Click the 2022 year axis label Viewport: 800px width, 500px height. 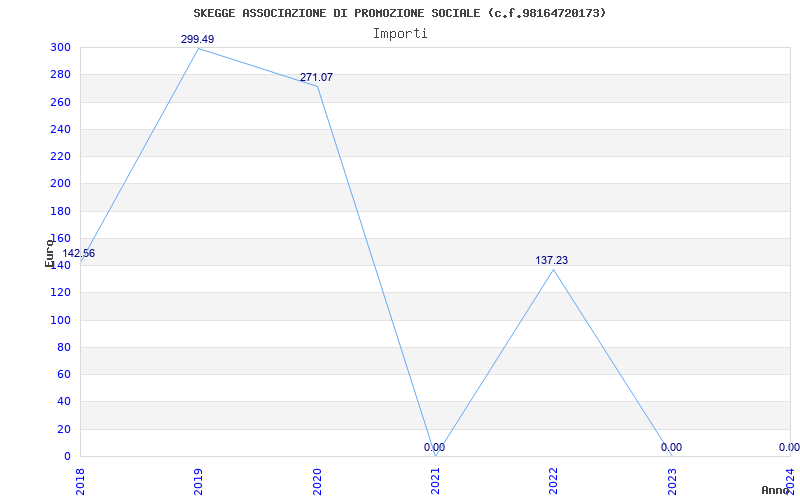coord(554,481)
